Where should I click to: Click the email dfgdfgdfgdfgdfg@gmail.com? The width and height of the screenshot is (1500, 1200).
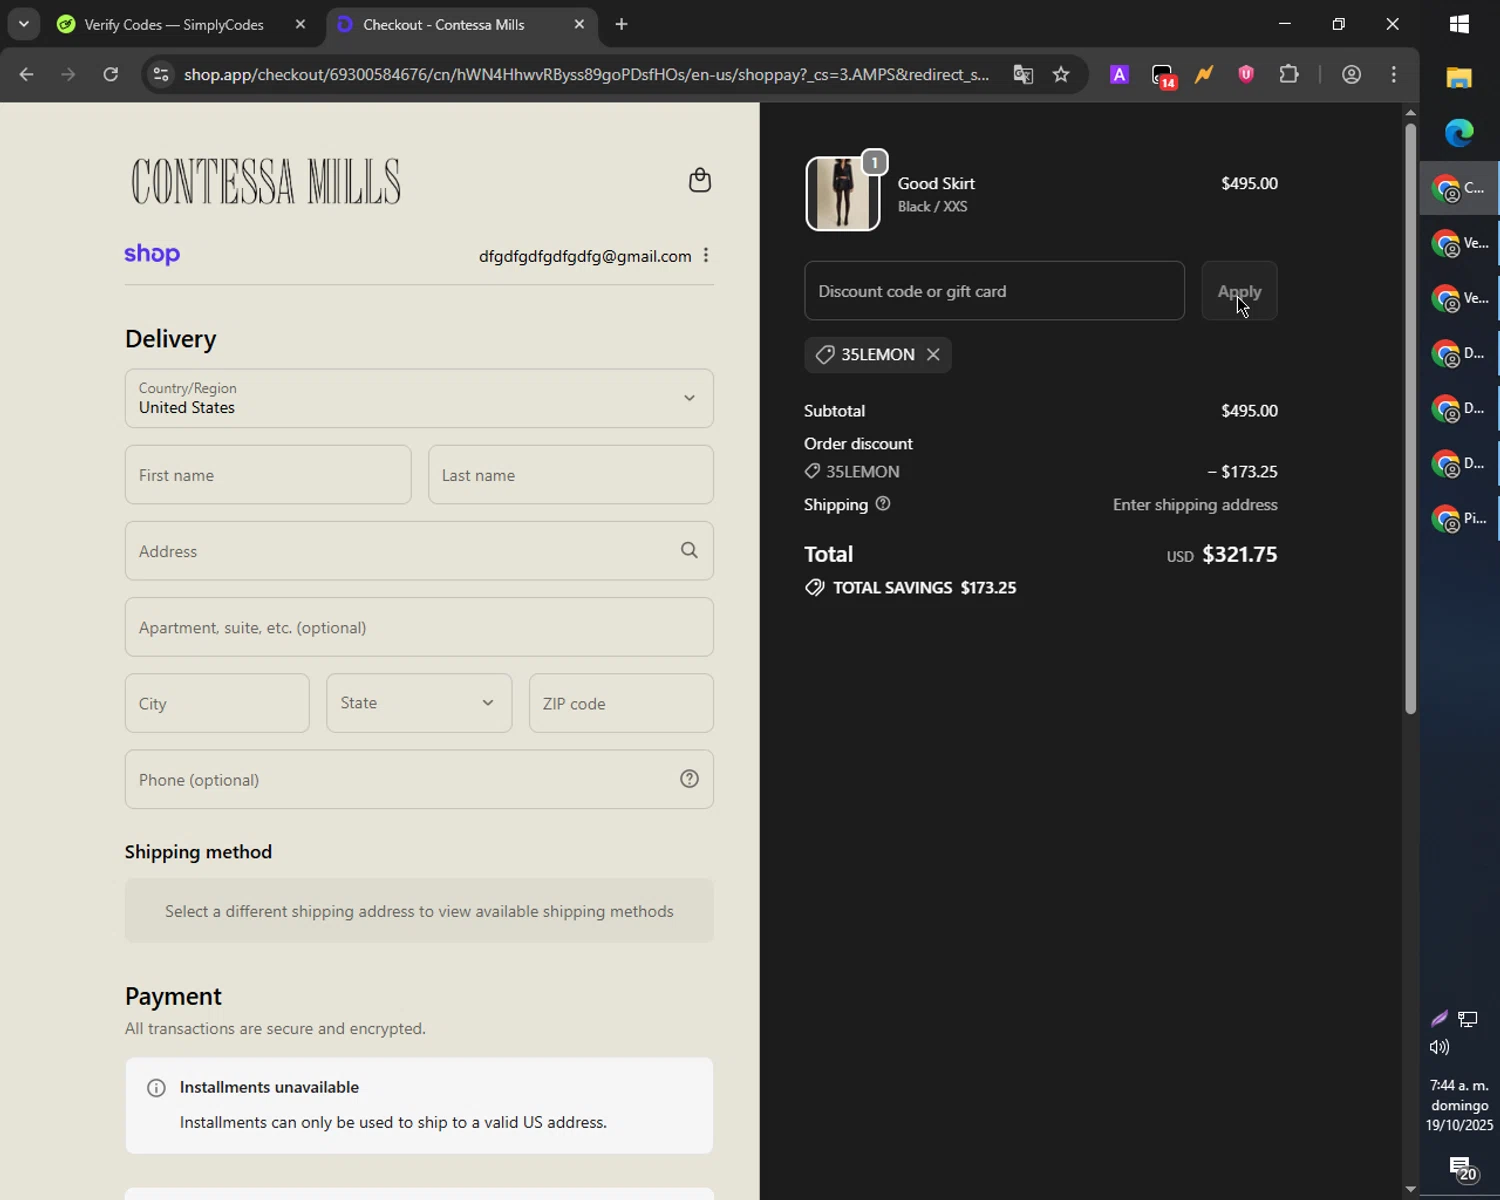point(585,256)
